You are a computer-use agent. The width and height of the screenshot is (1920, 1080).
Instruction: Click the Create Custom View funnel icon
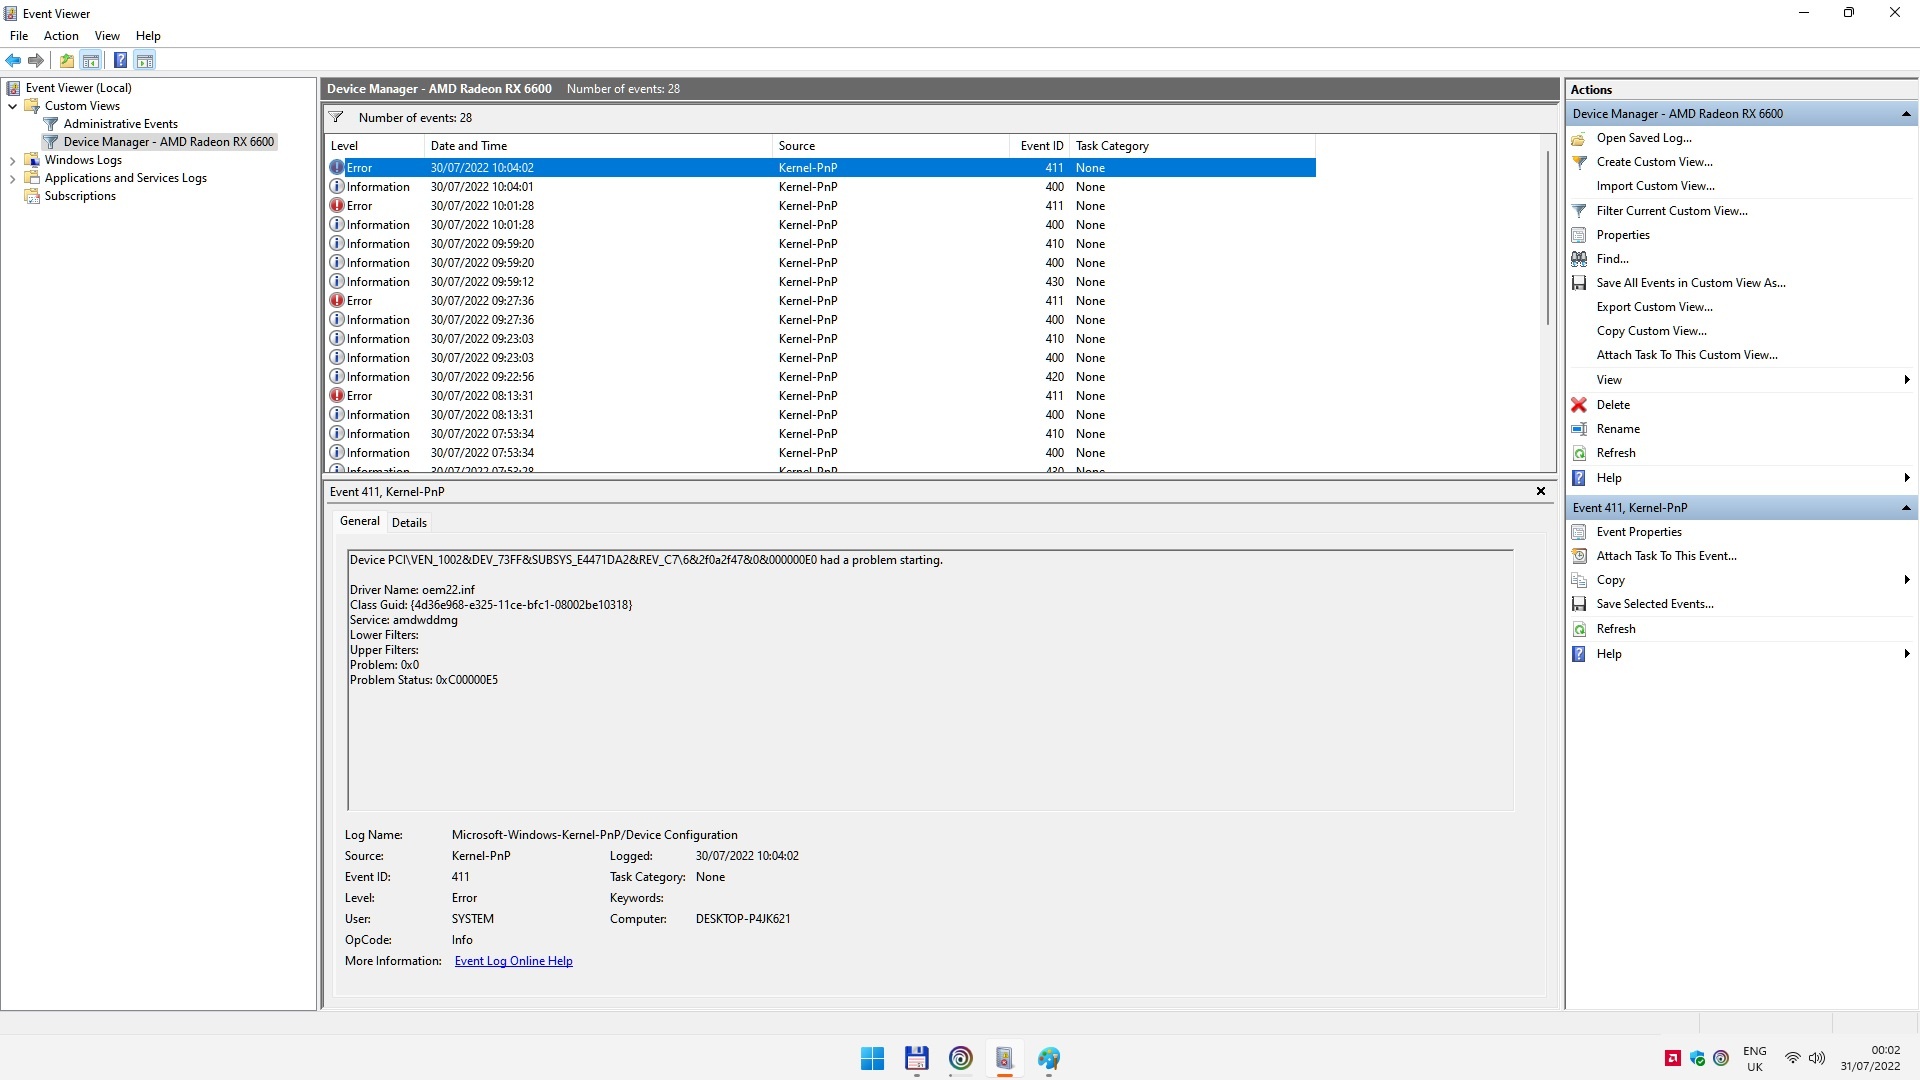pyautogui.click(x=1579, y=162)
